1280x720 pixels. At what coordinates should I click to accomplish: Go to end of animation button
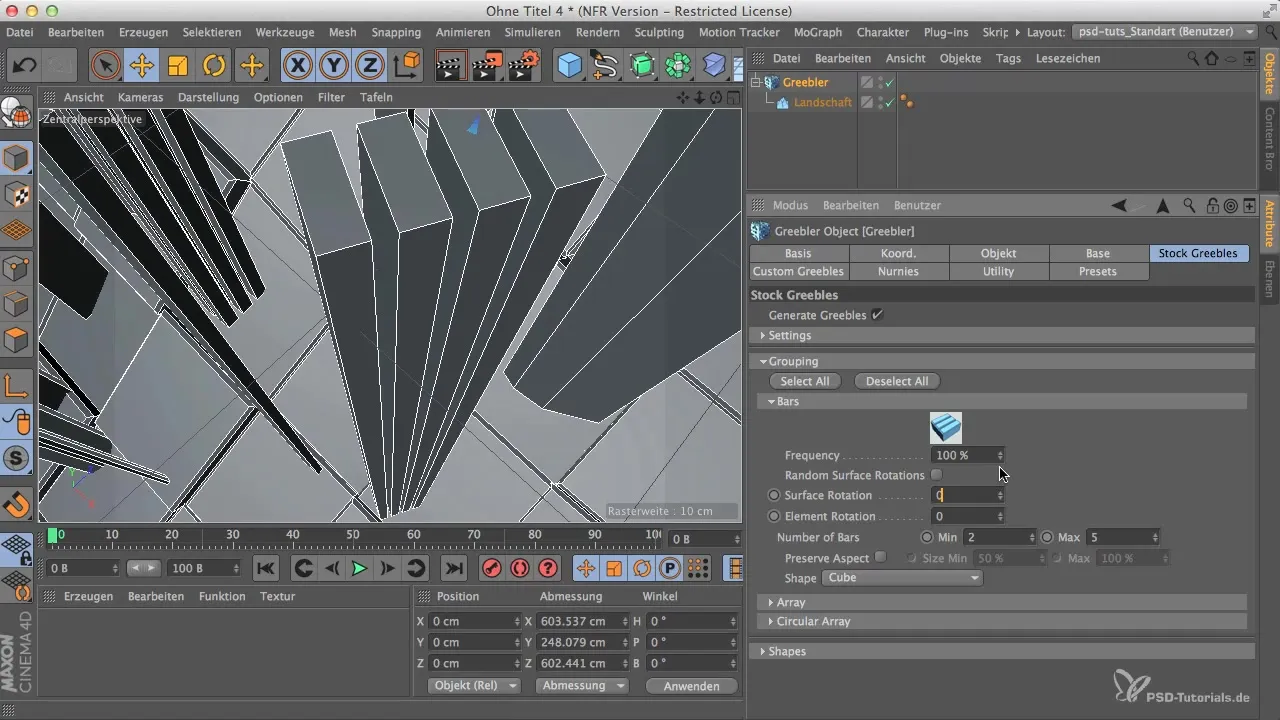click(454, 568)
